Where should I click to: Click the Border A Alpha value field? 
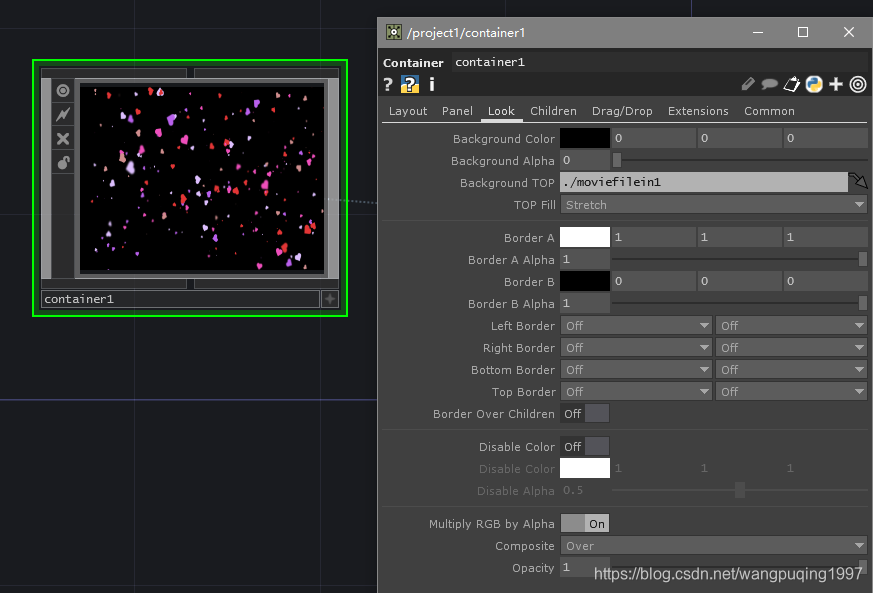(x=585, y=259)
